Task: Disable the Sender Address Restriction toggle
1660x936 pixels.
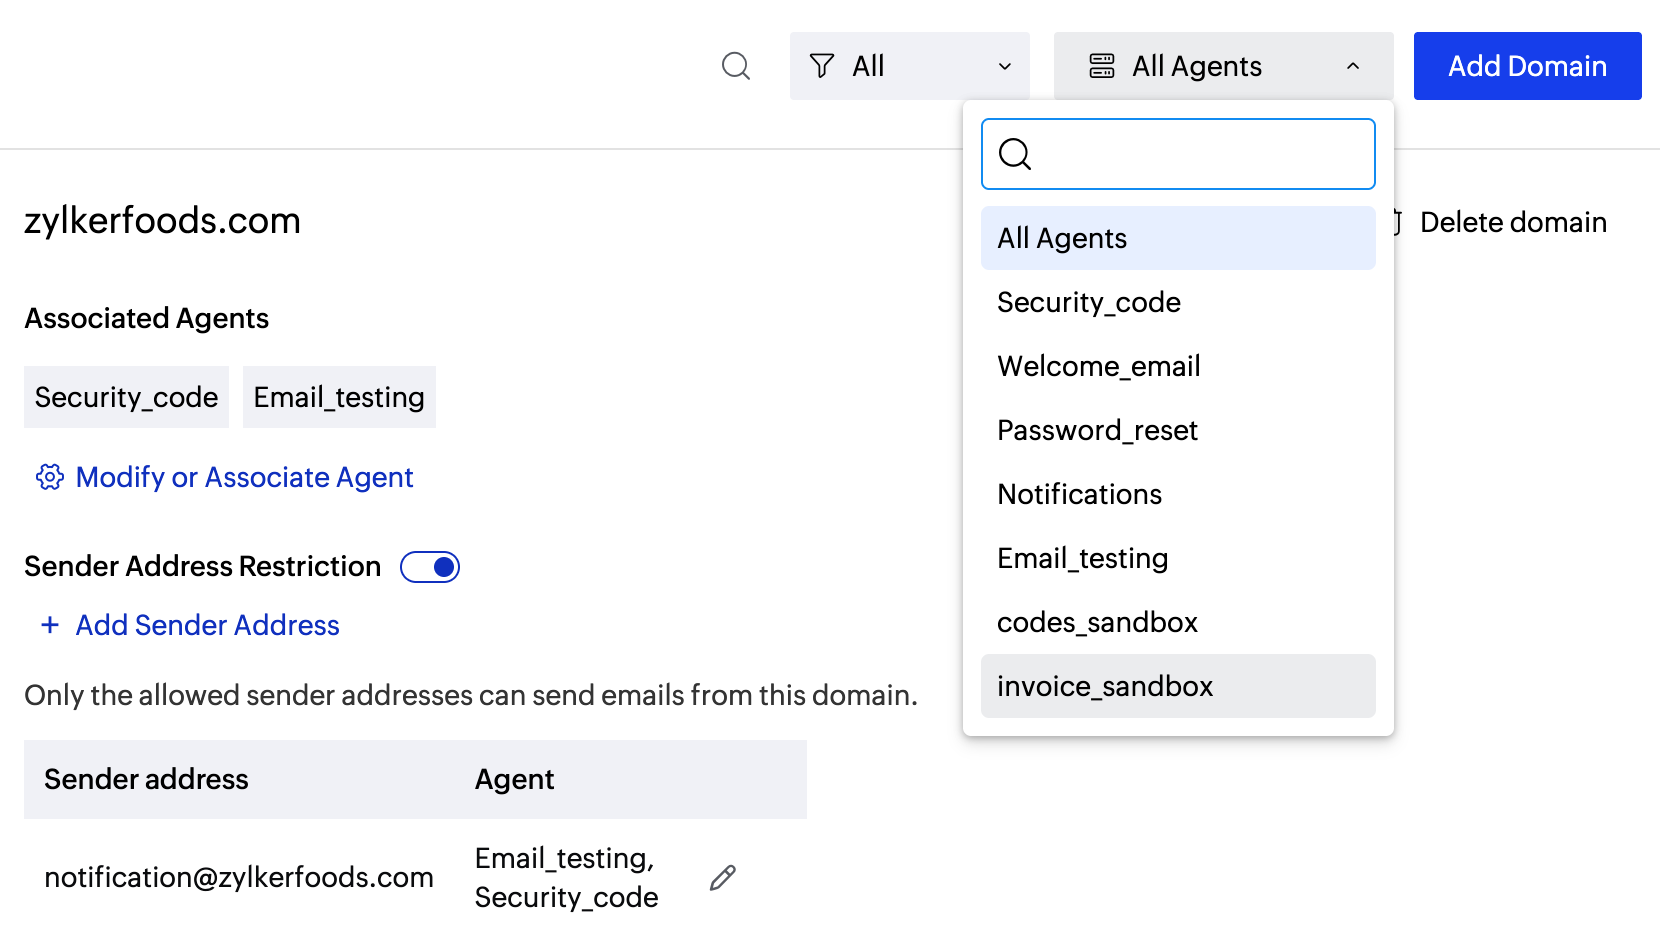Action: click(430, 567)
